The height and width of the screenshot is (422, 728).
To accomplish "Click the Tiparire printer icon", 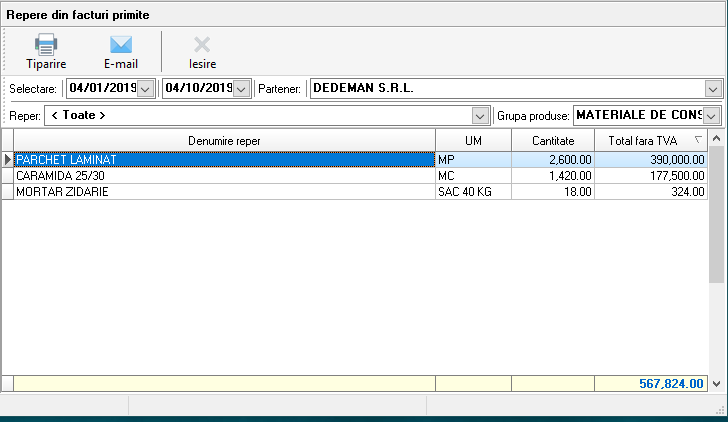I will [46, 45].
